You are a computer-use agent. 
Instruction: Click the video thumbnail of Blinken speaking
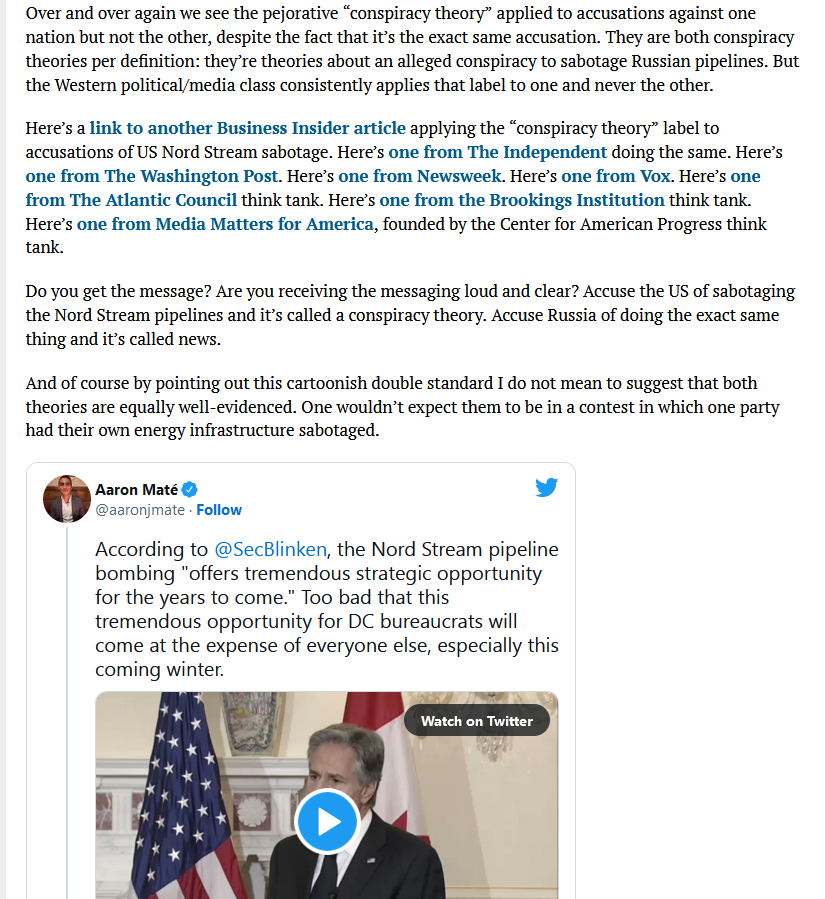[327, 795]
